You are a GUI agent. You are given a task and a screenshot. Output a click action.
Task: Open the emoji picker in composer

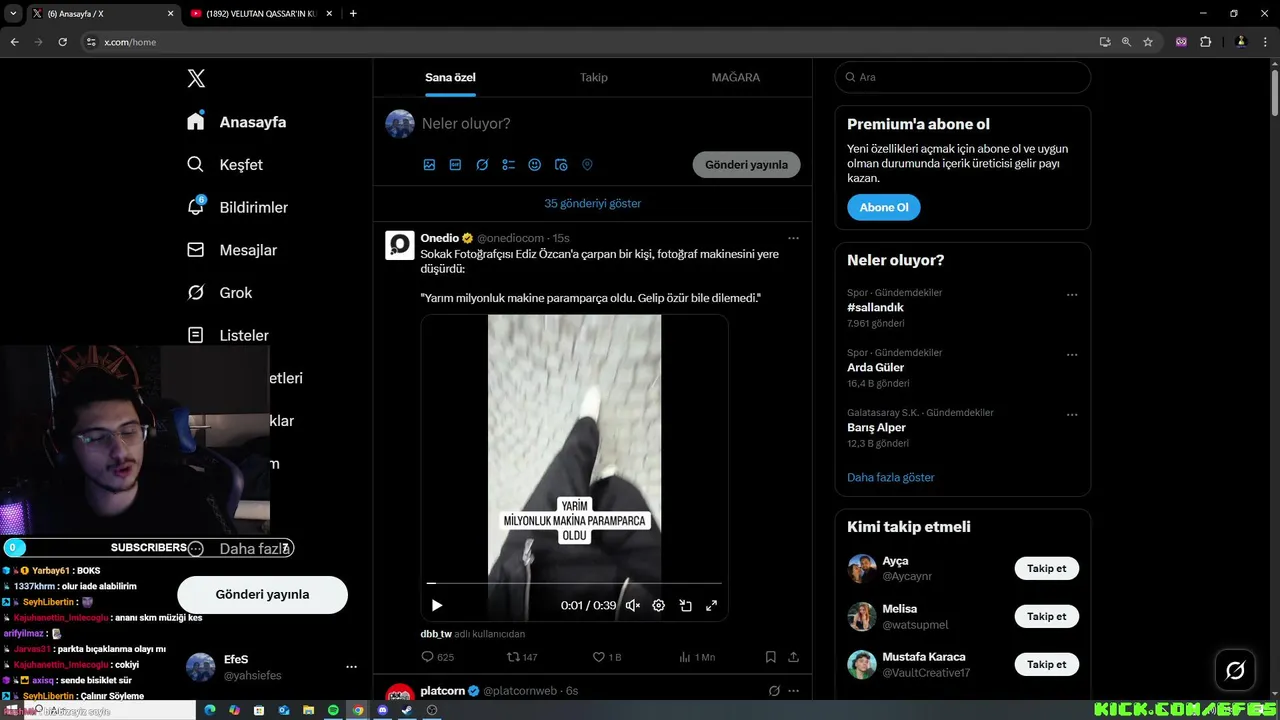(535, 165)
